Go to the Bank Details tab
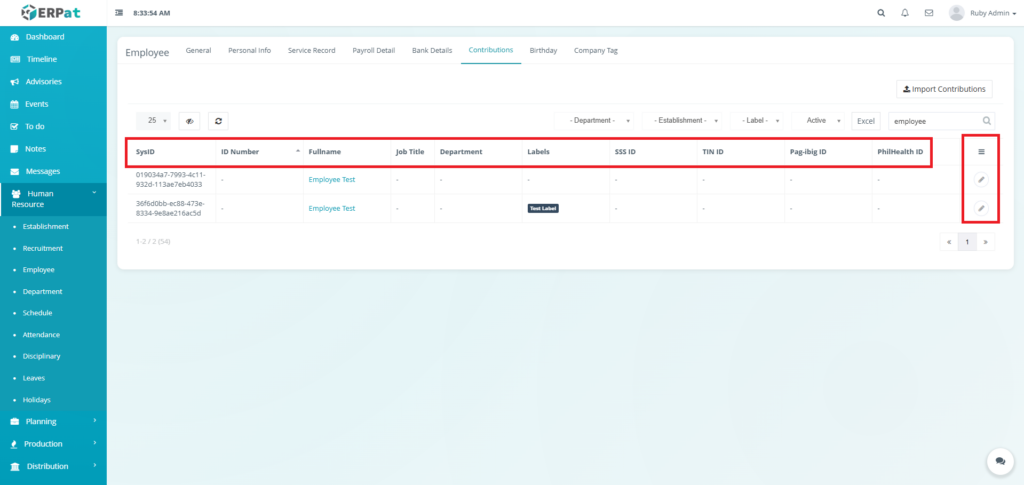 tap(432, 50)
